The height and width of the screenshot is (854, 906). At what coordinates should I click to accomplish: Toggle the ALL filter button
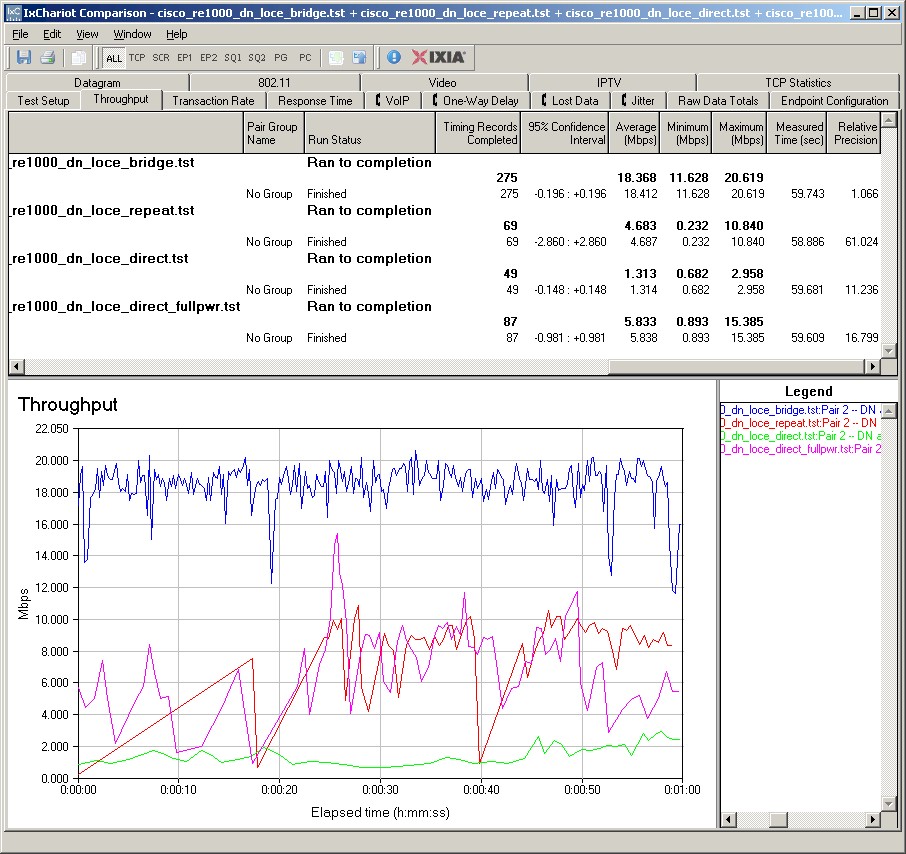114,58
